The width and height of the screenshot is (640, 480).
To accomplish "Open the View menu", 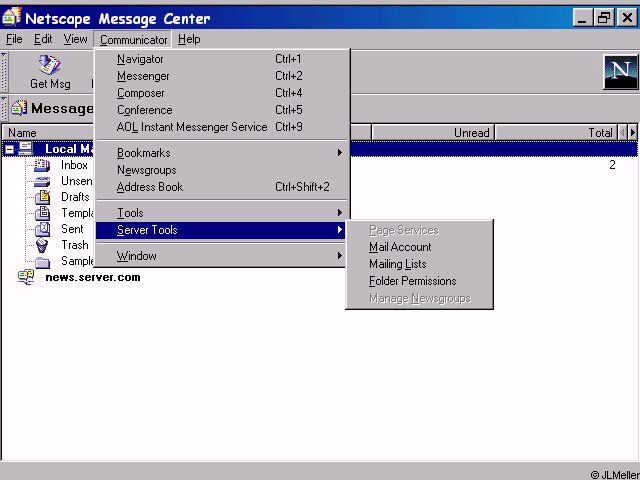I will 76,39.
